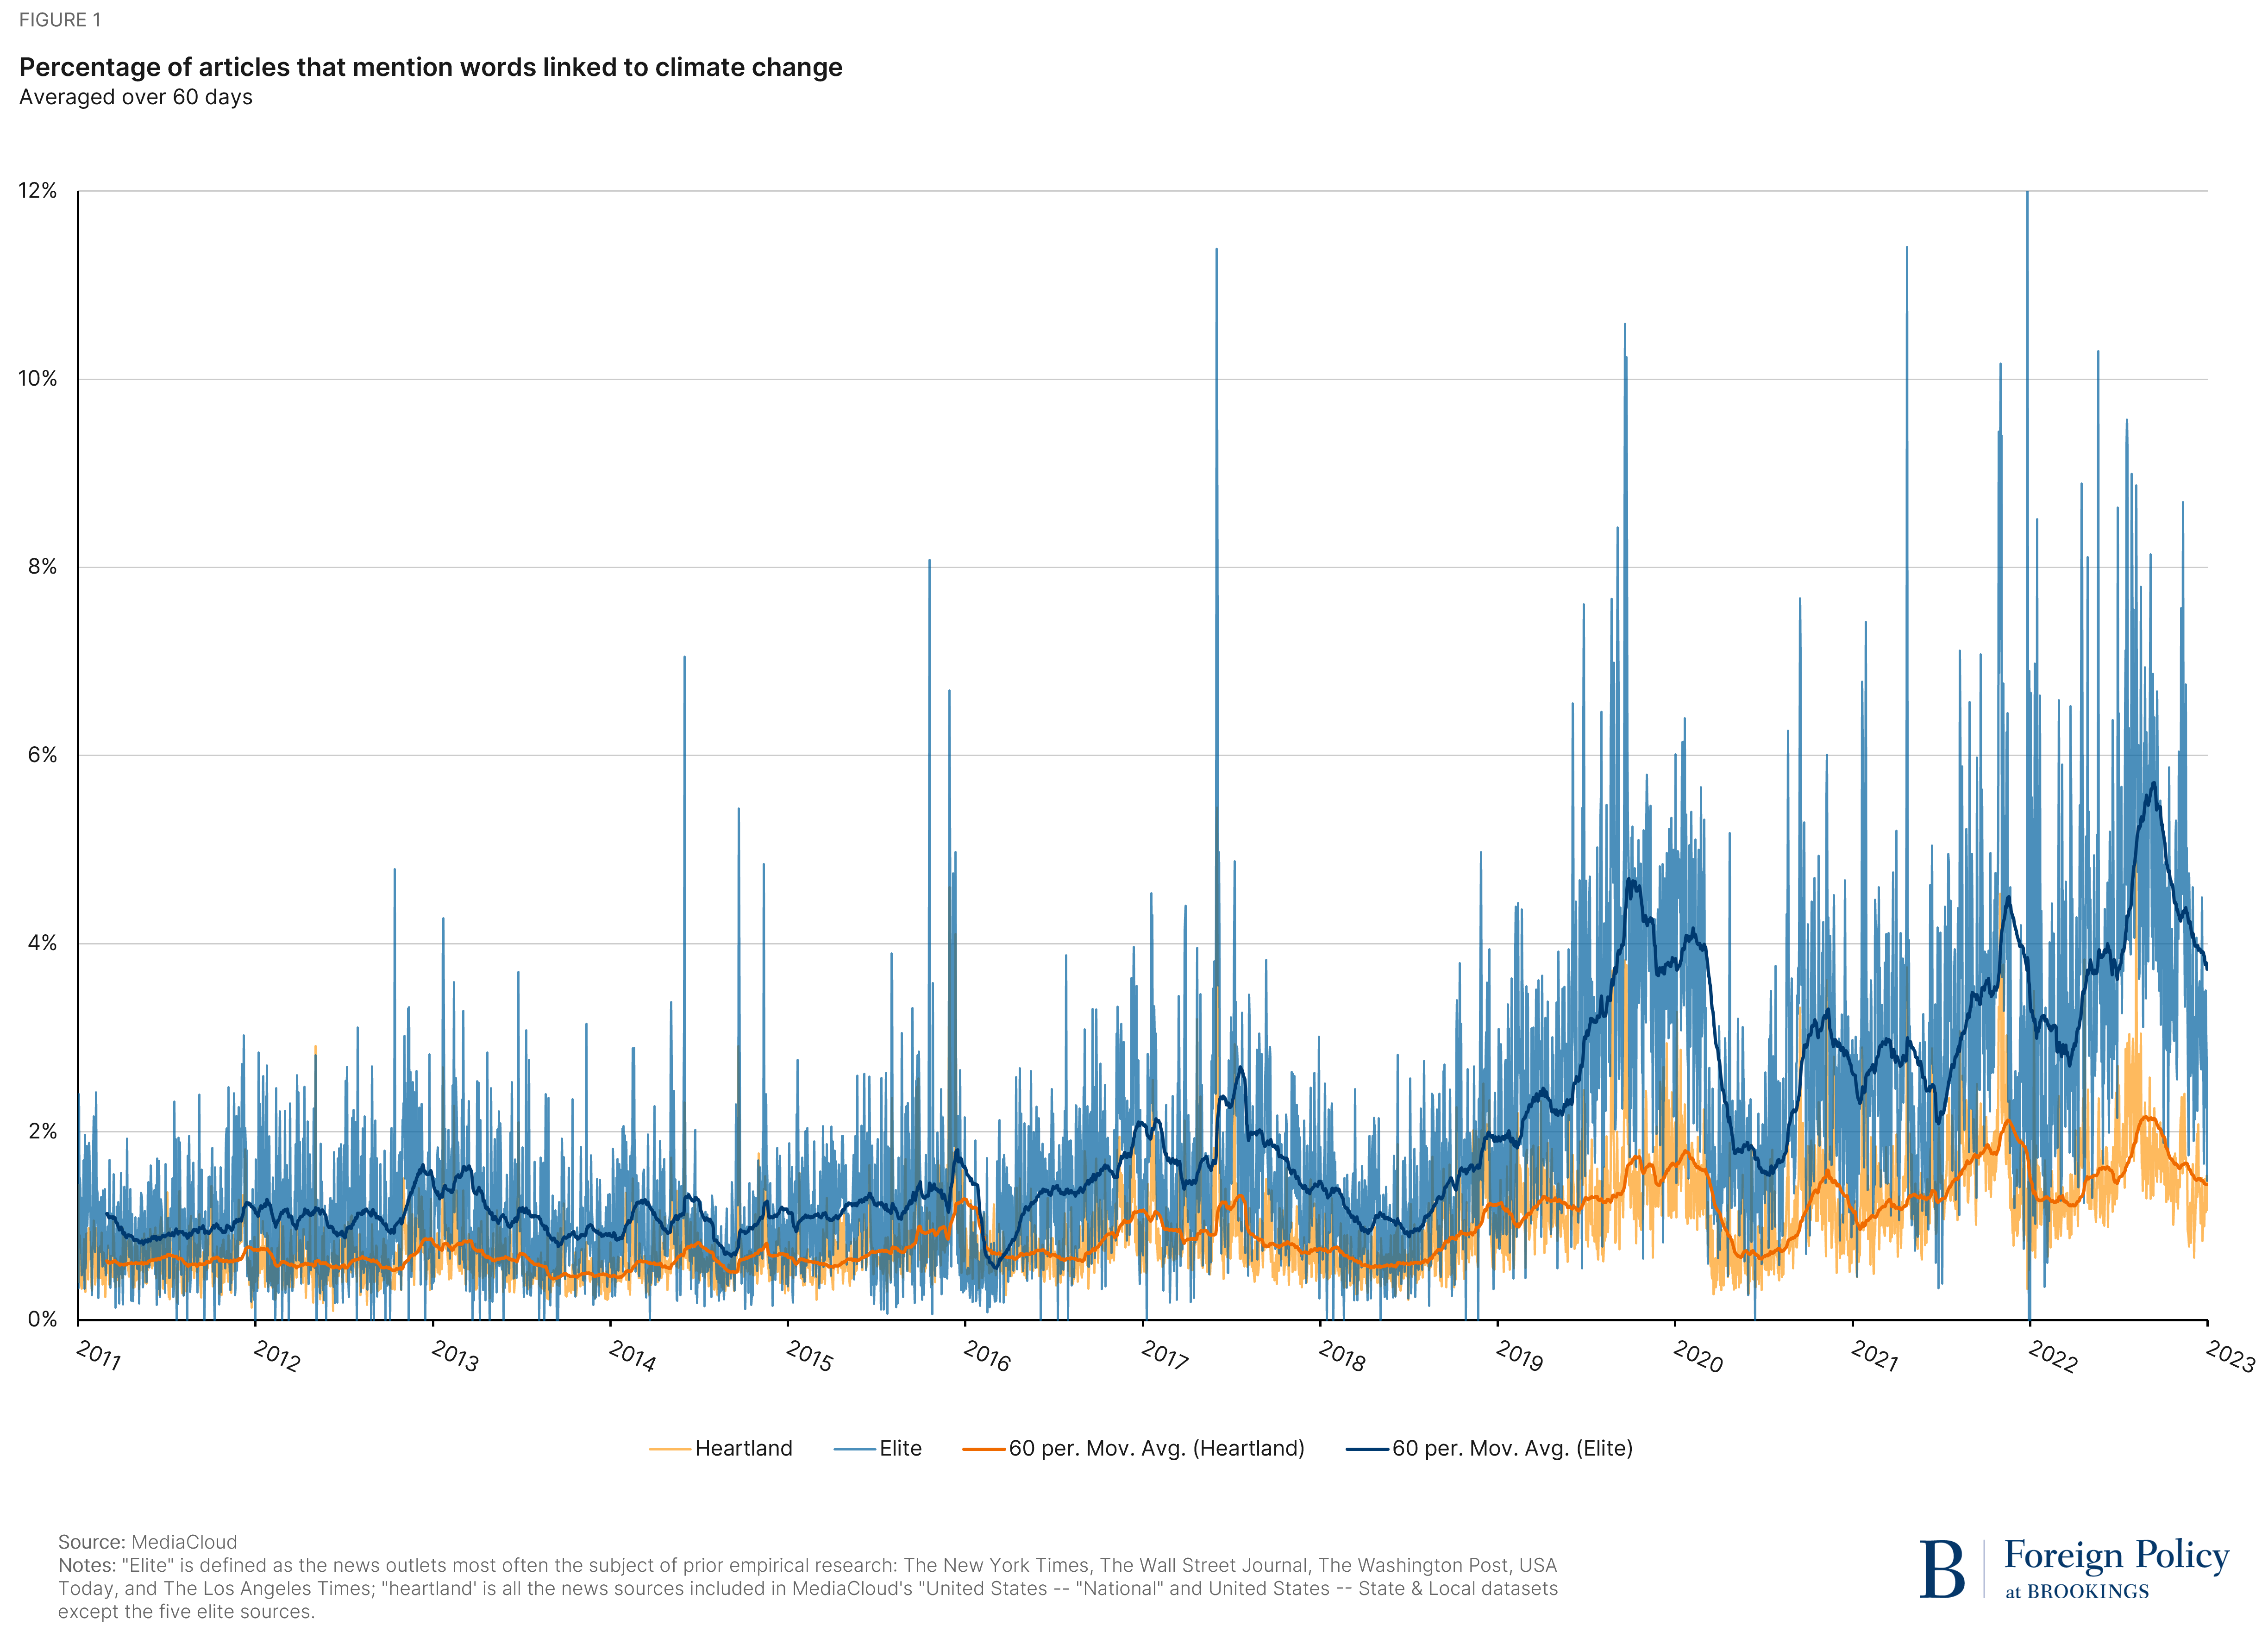Screen dimensions: 2268x1644
Task: Select the 'Heartland' legend label
Action: point(743,1449)
